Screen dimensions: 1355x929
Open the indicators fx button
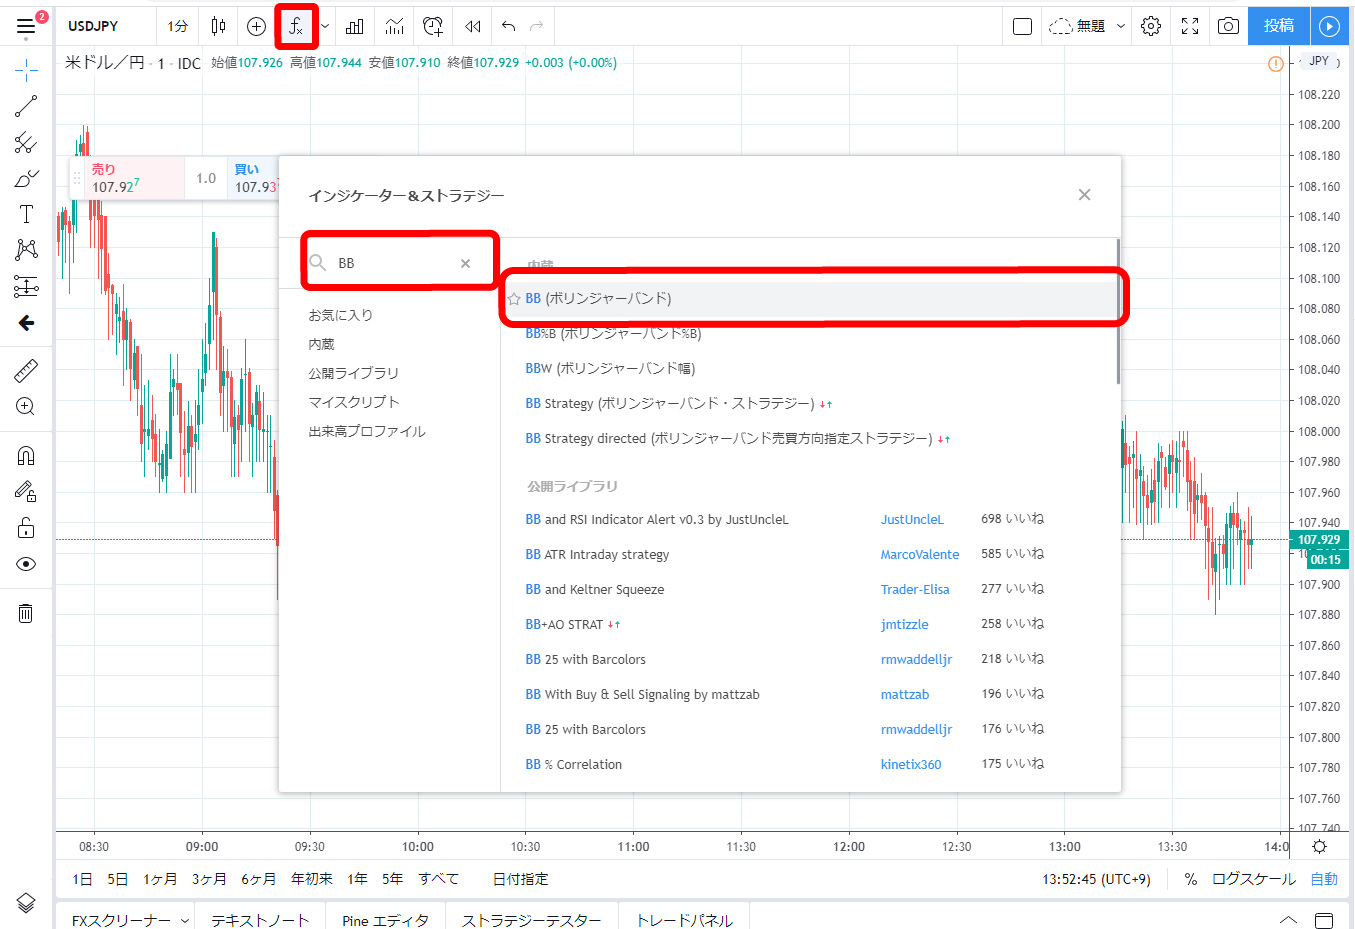[x=296, y=26]
